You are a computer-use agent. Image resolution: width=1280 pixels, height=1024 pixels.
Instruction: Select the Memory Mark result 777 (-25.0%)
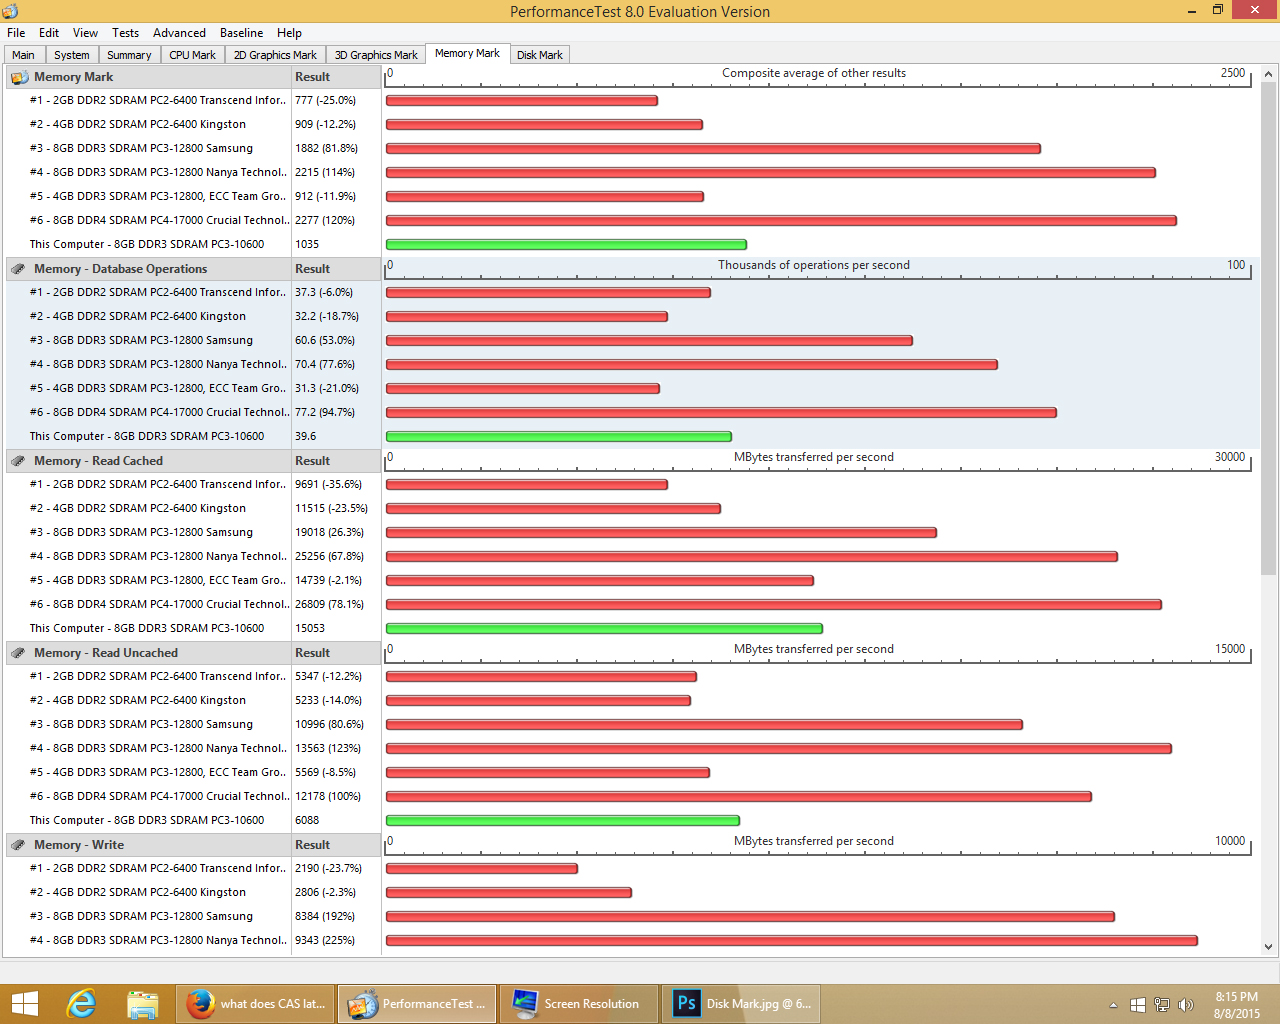point(325,100)
